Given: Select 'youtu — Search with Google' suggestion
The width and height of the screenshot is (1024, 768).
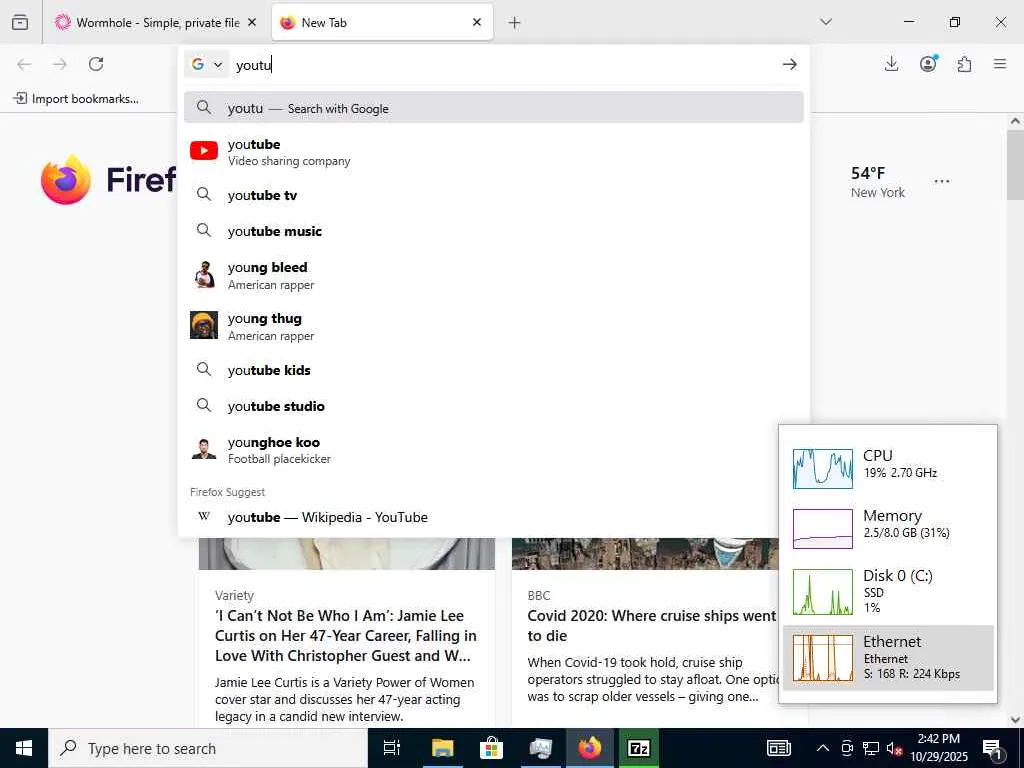Looking at the screenshot, I should [493, 108].
